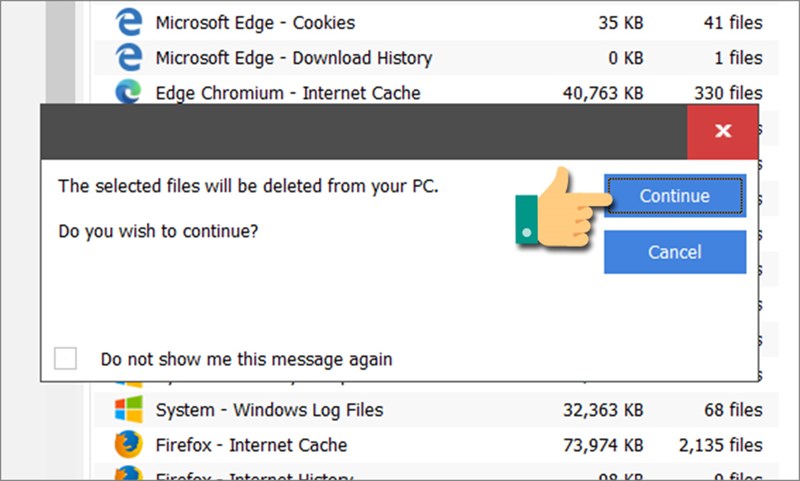Viewport: 800px width, 481px height.
Task: Select 'System - Windows Log Files' row
Action: click(269, 410)
